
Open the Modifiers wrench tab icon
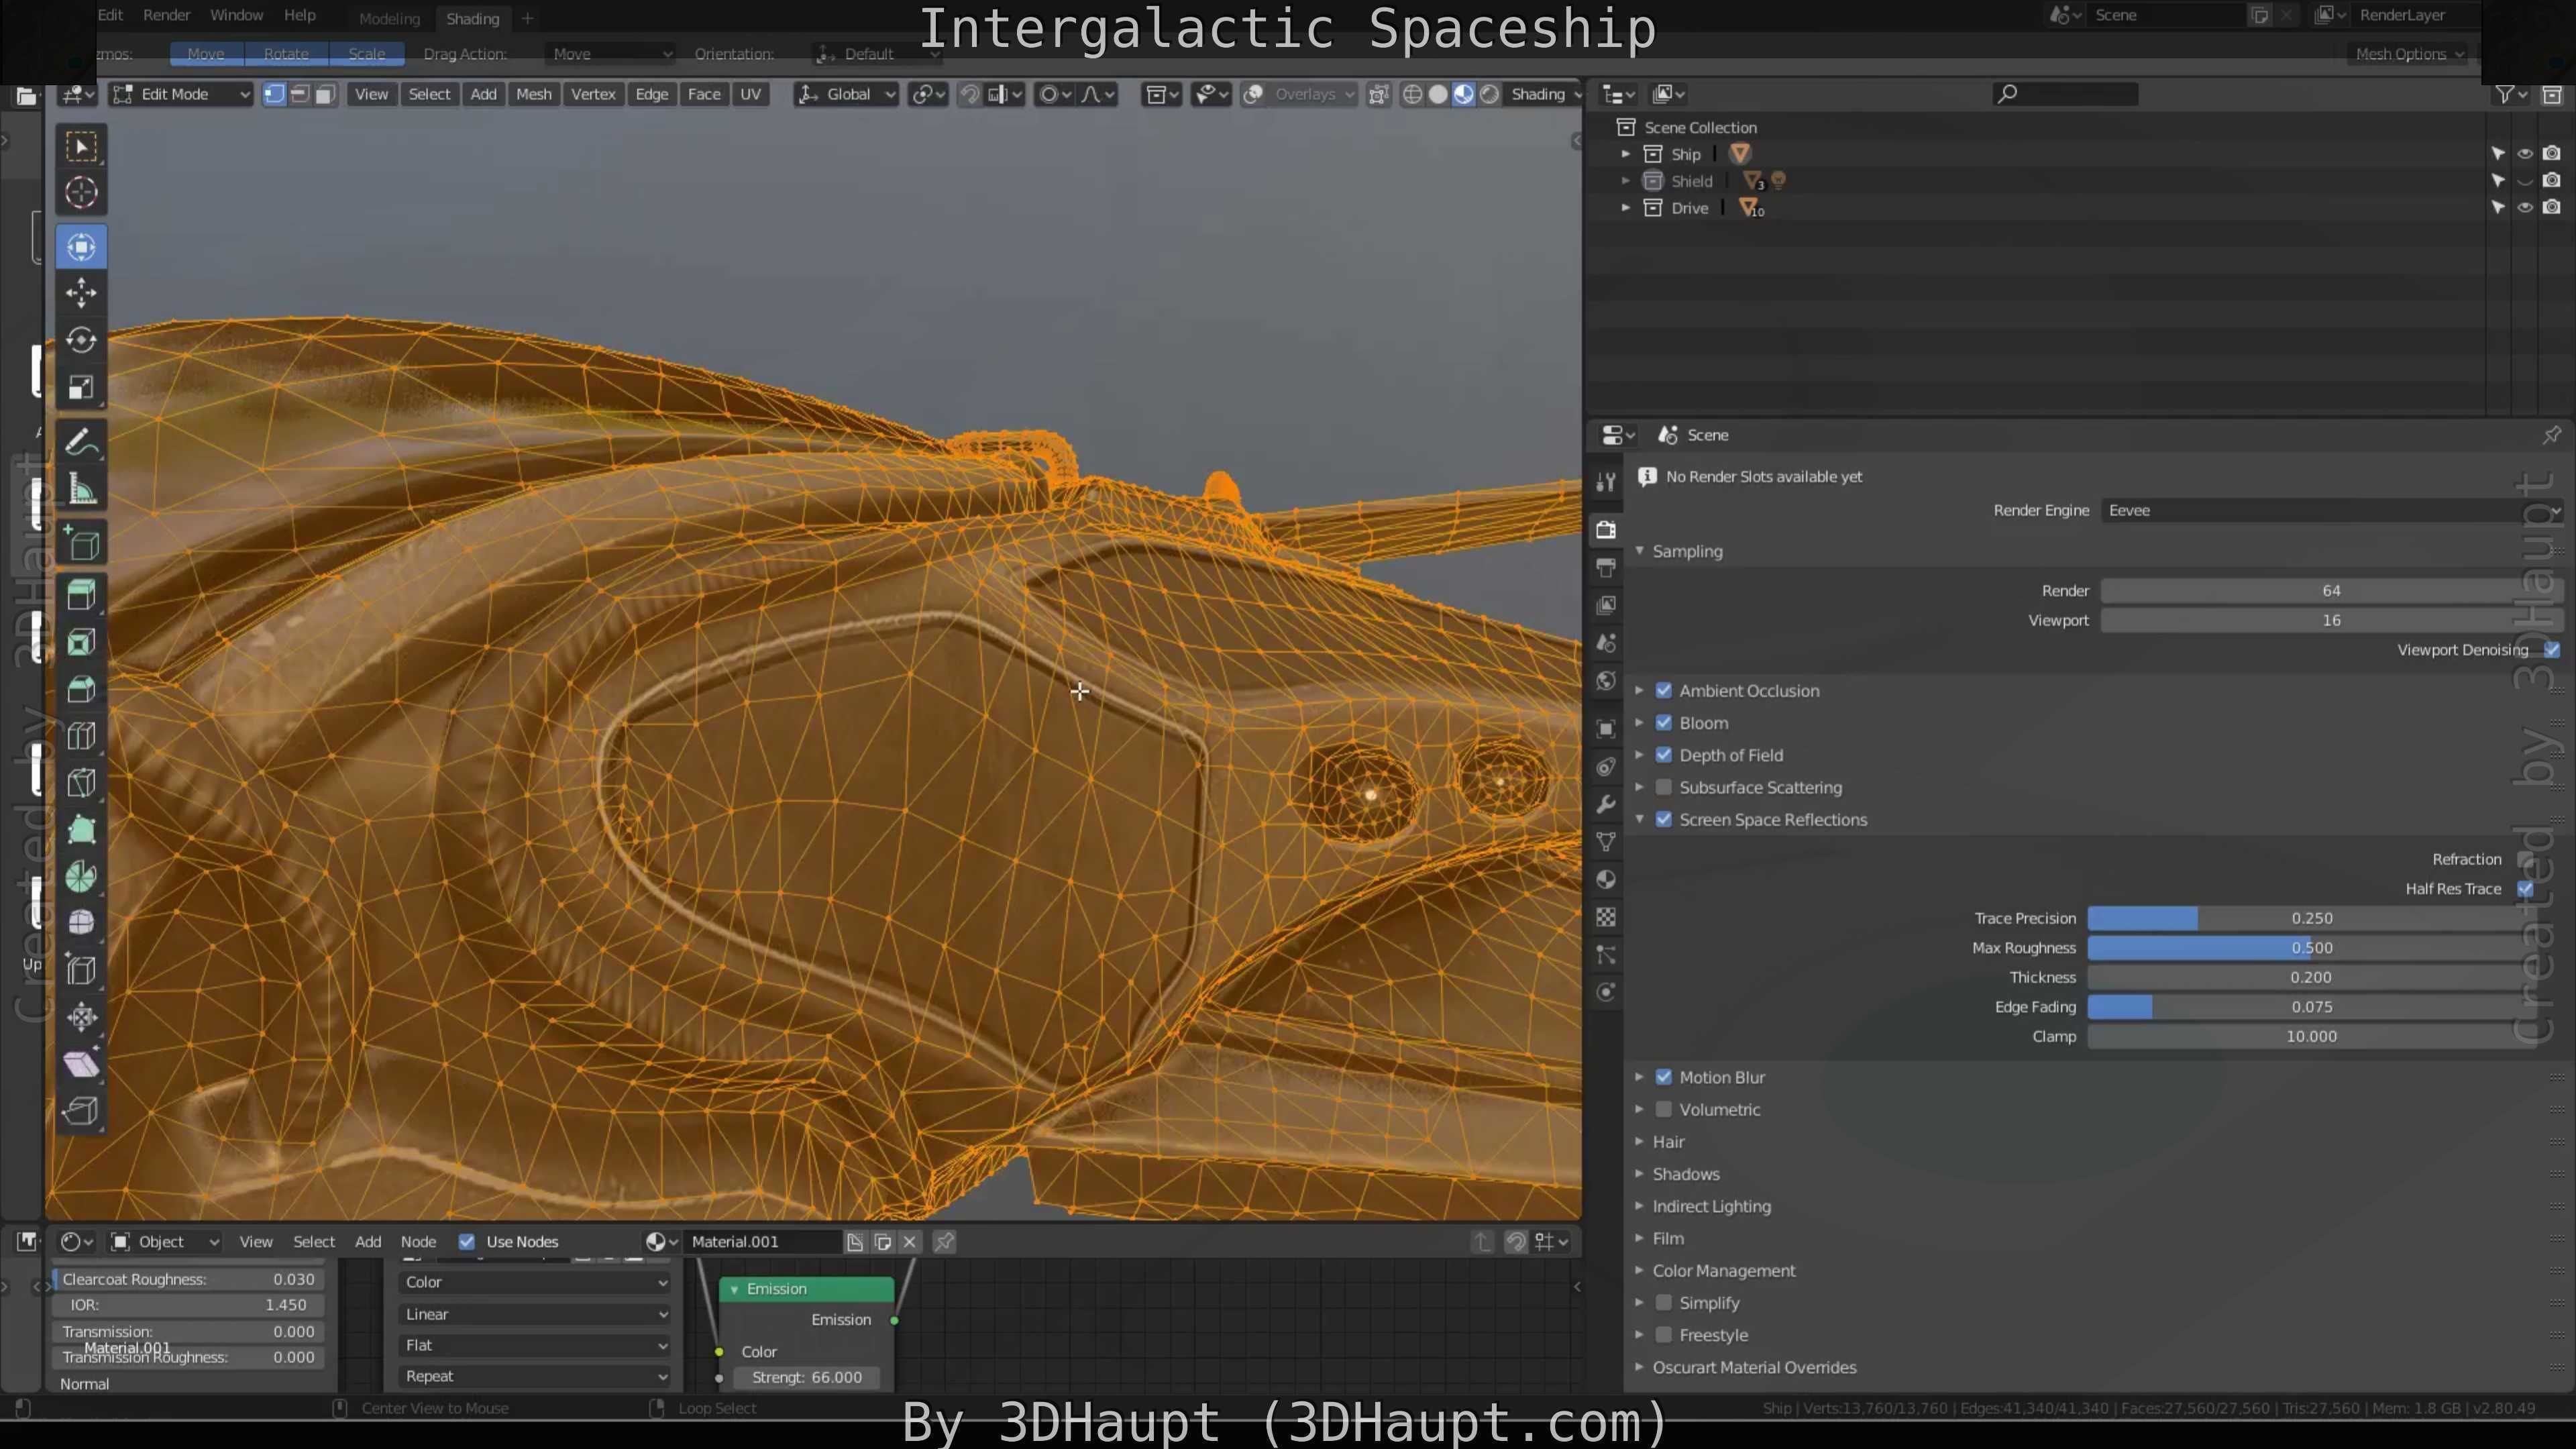pyautogui.click(x=1606, y=805)
